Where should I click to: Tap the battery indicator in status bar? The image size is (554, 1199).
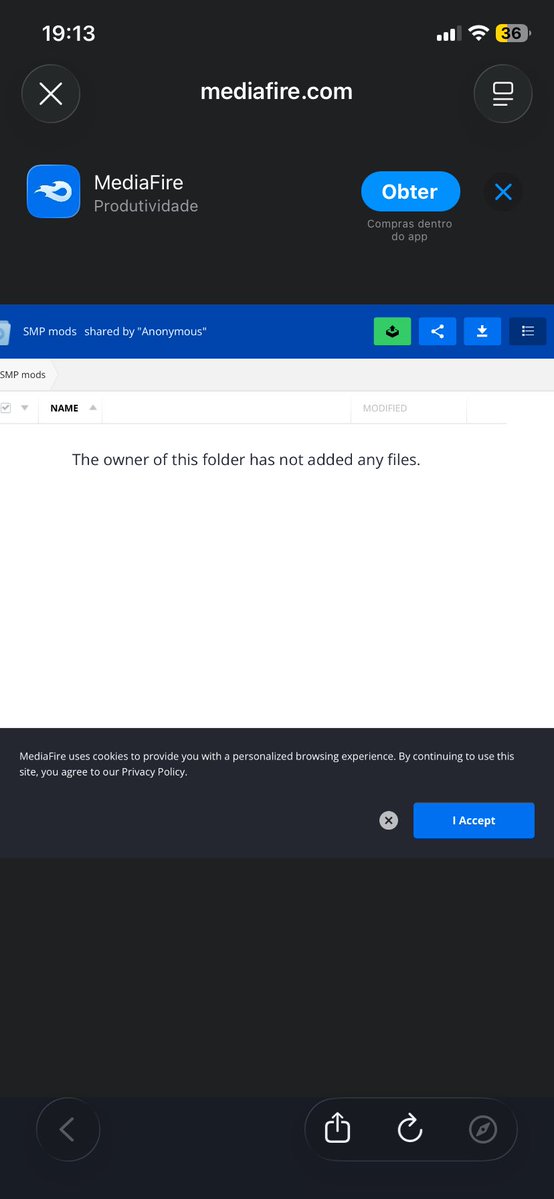[513, 33]
